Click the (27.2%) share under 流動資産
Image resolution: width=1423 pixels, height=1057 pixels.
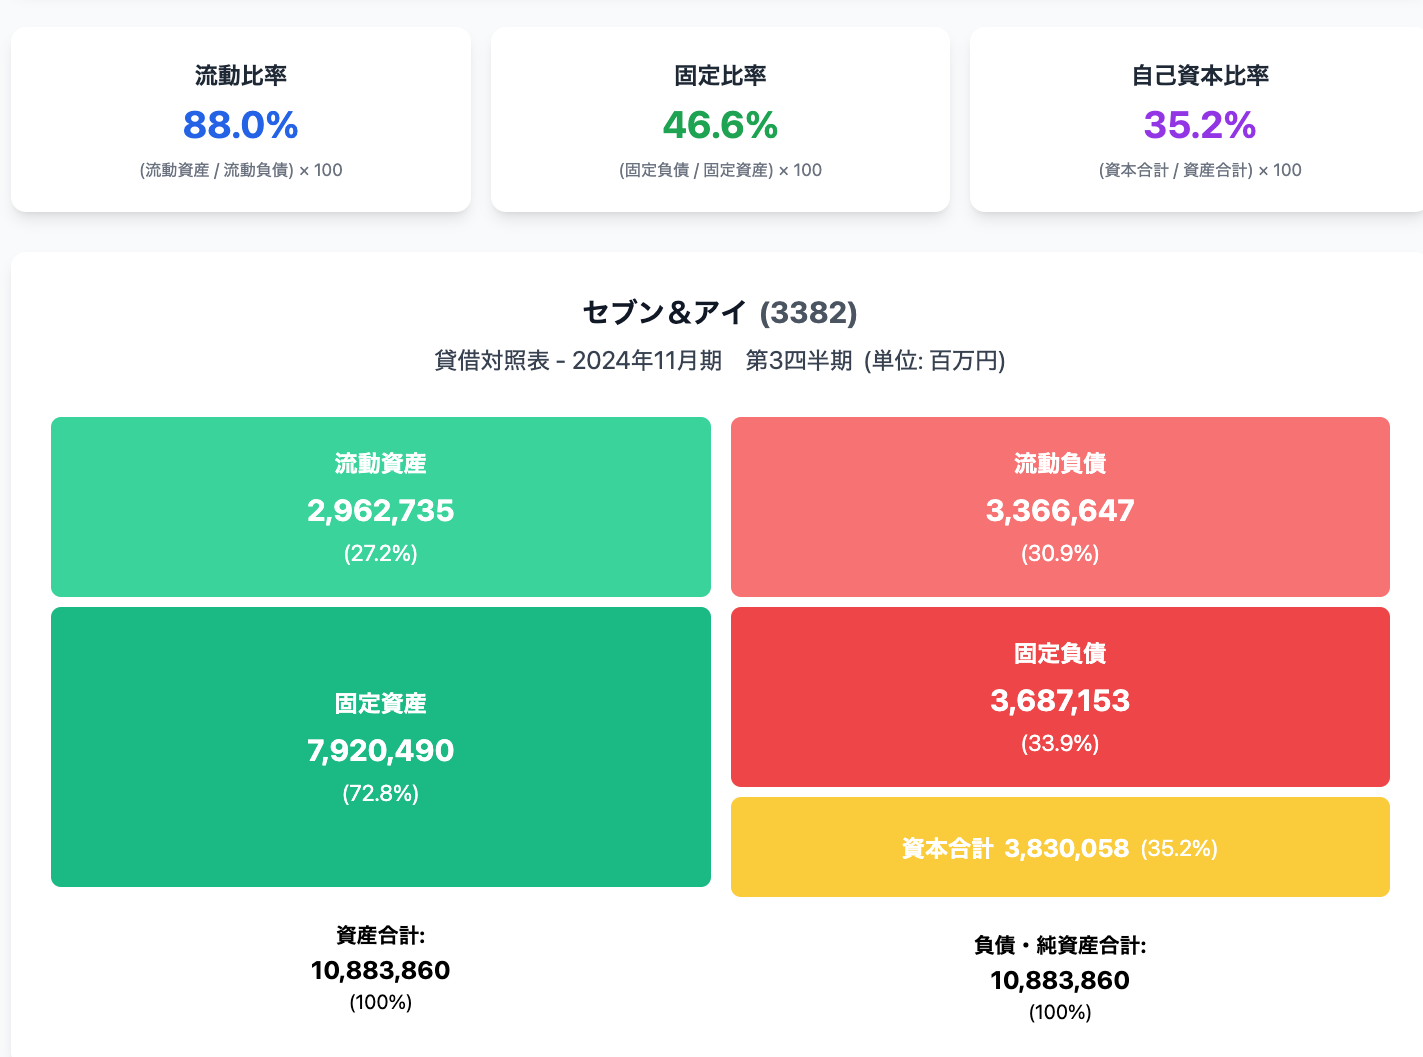pyautogui.click(x=380, y=554)
